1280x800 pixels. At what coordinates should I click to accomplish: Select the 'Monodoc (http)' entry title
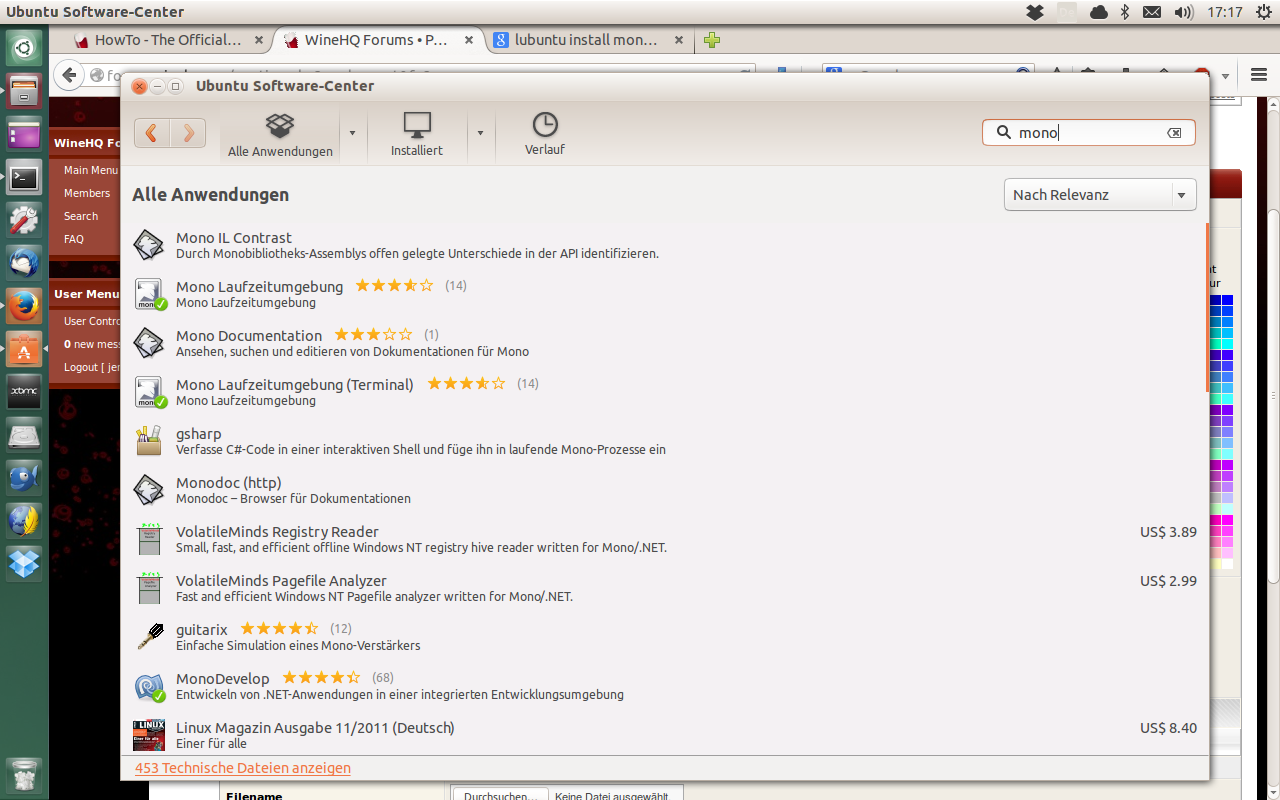click(x=229, y=483)
